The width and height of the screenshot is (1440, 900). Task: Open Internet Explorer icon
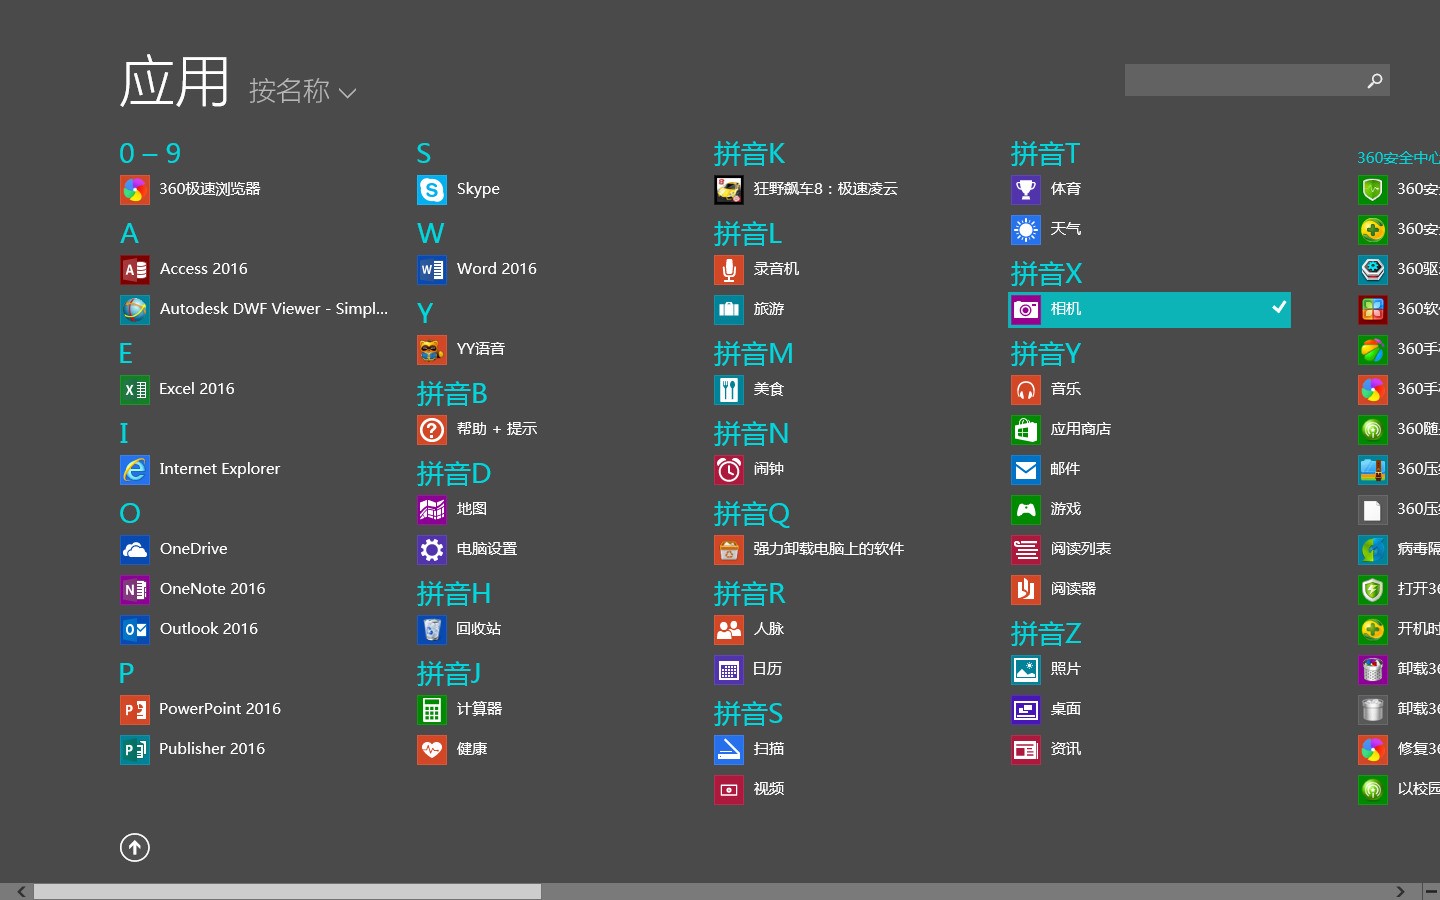click(x=135, y=469)
